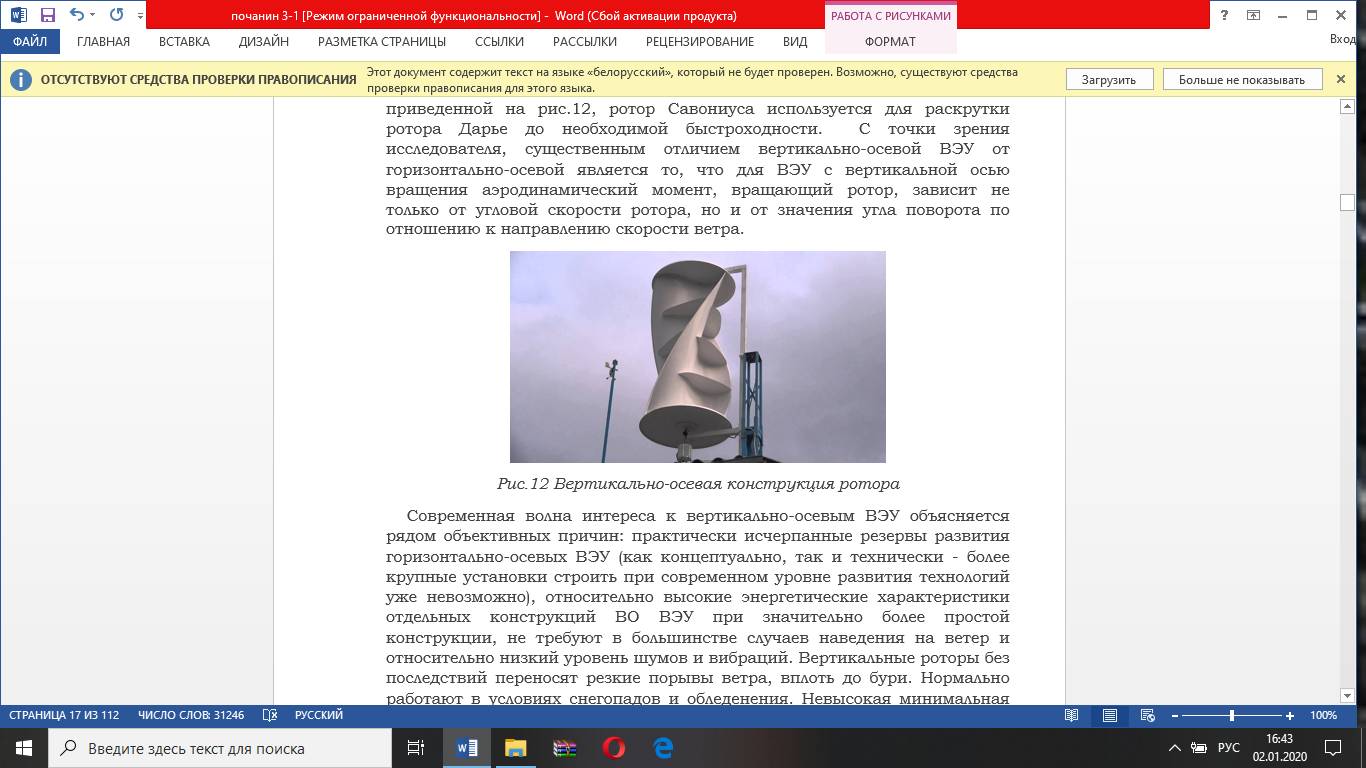Switch to Web Layout view icon
Screen dimensions: 1366x768
coord(1148,715)
